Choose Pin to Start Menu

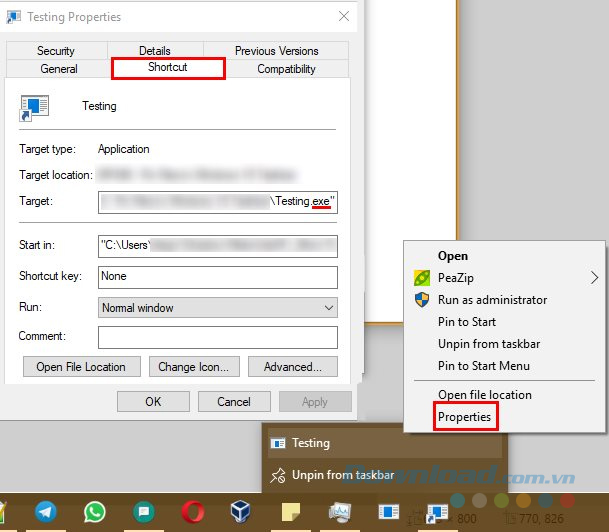coord(484,366)
